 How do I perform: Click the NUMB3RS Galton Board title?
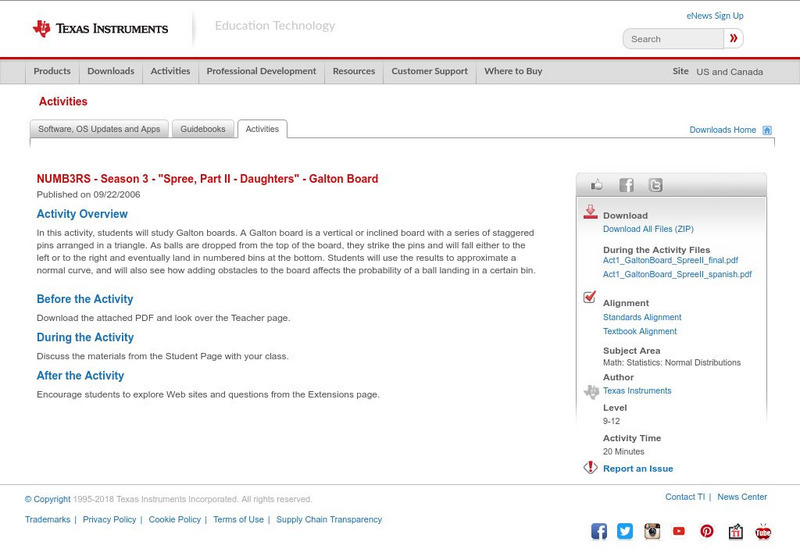click(207, 179)
